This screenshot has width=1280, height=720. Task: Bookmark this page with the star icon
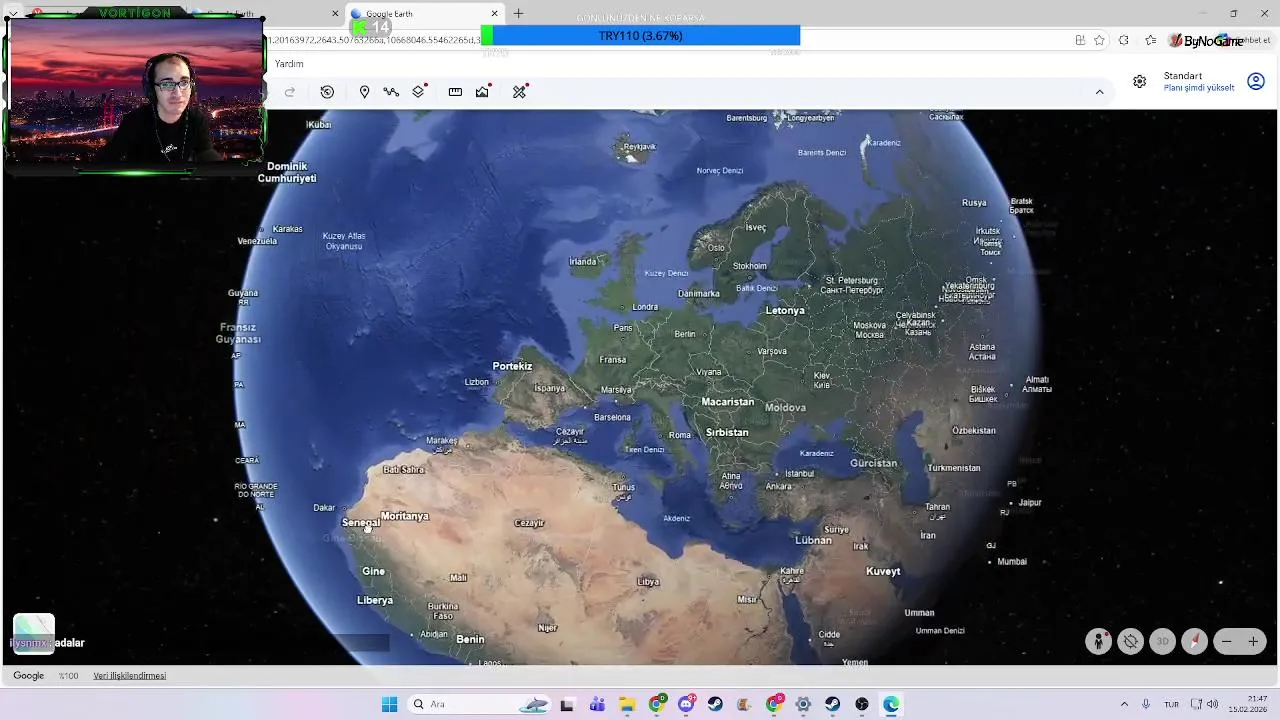[x=1099, y=40]
